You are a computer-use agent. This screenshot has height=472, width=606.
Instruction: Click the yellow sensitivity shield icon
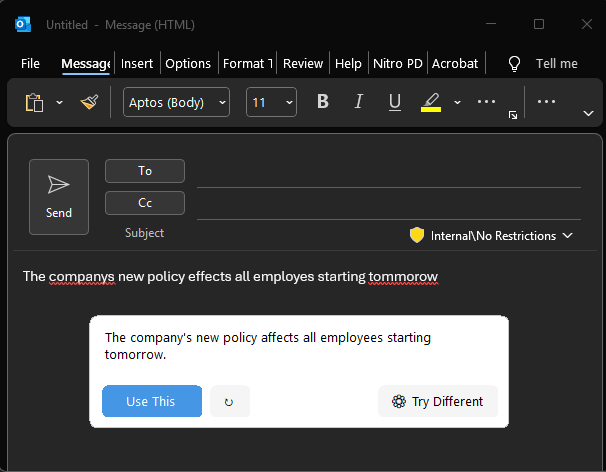point(417,235)
